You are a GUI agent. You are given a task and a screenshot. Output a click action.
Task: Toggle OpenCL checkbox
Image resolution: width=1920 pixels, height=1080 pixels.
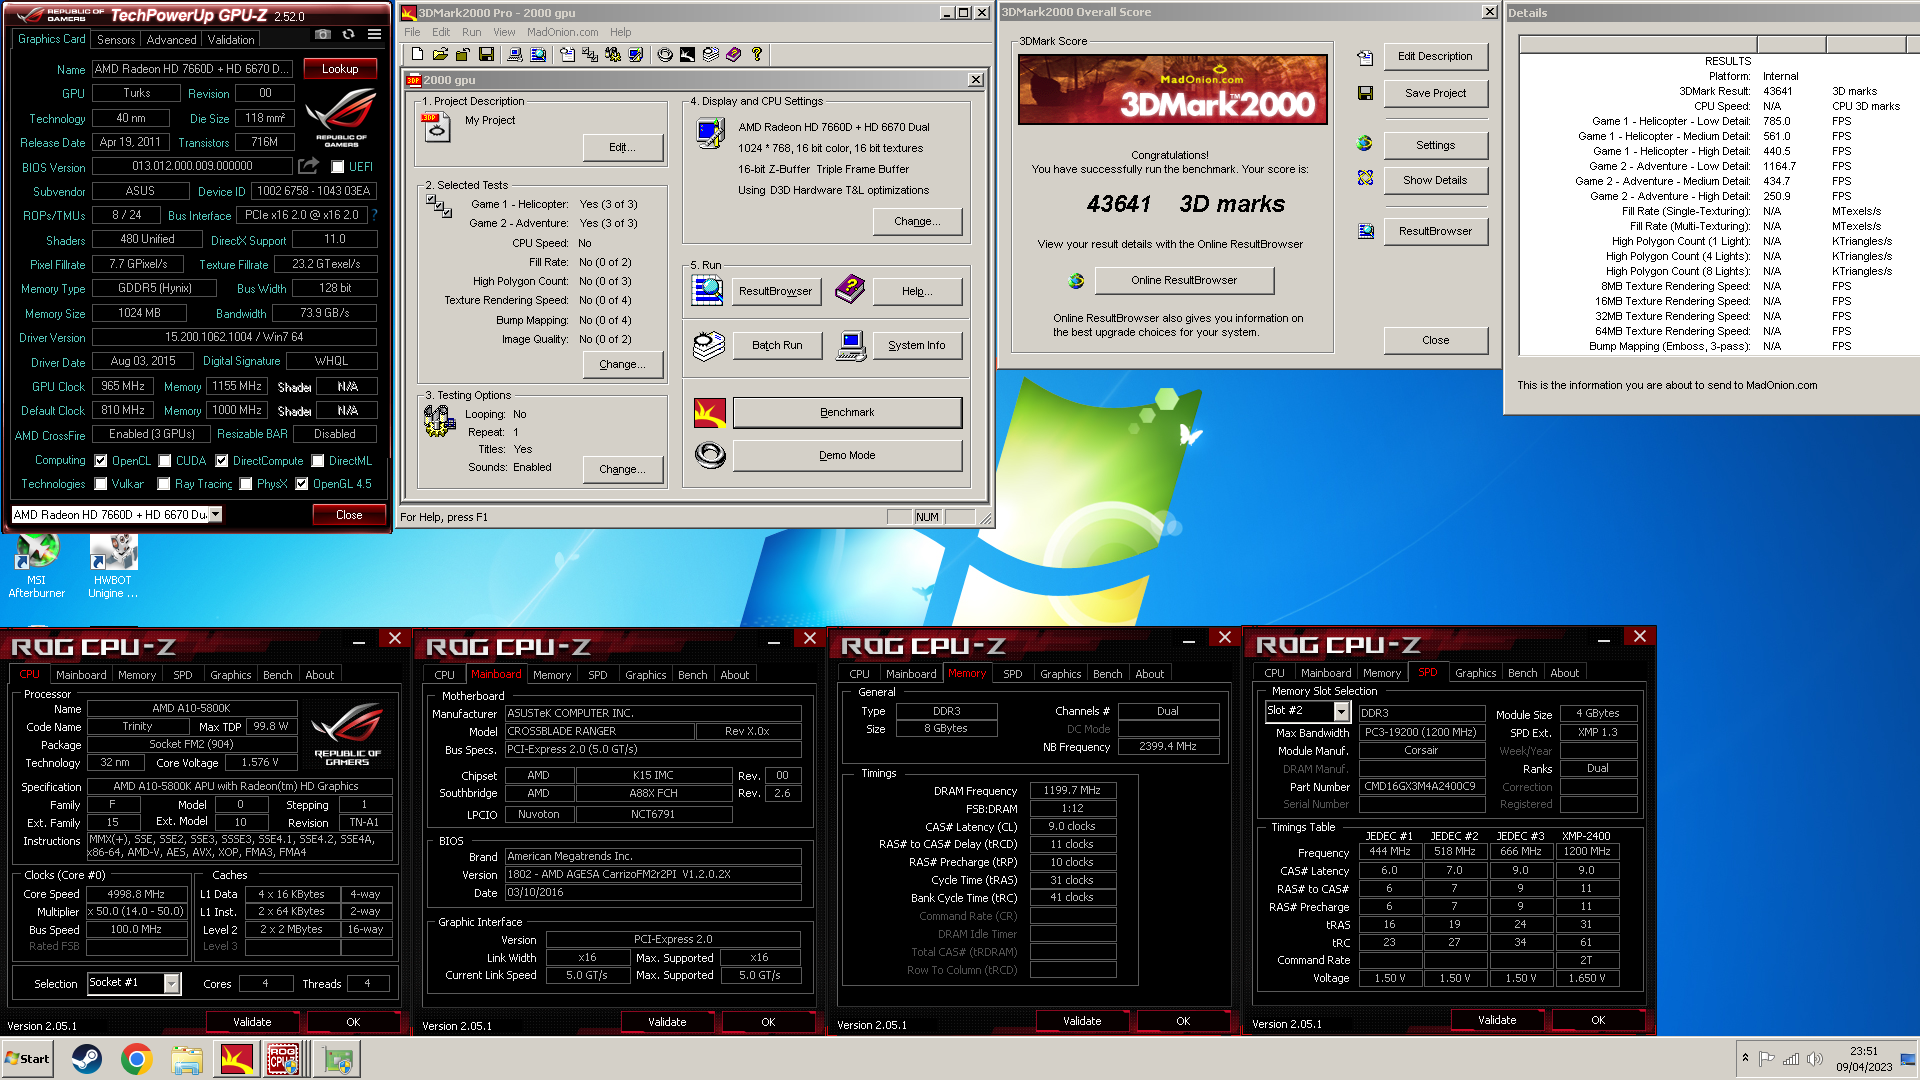pos(101,461)
